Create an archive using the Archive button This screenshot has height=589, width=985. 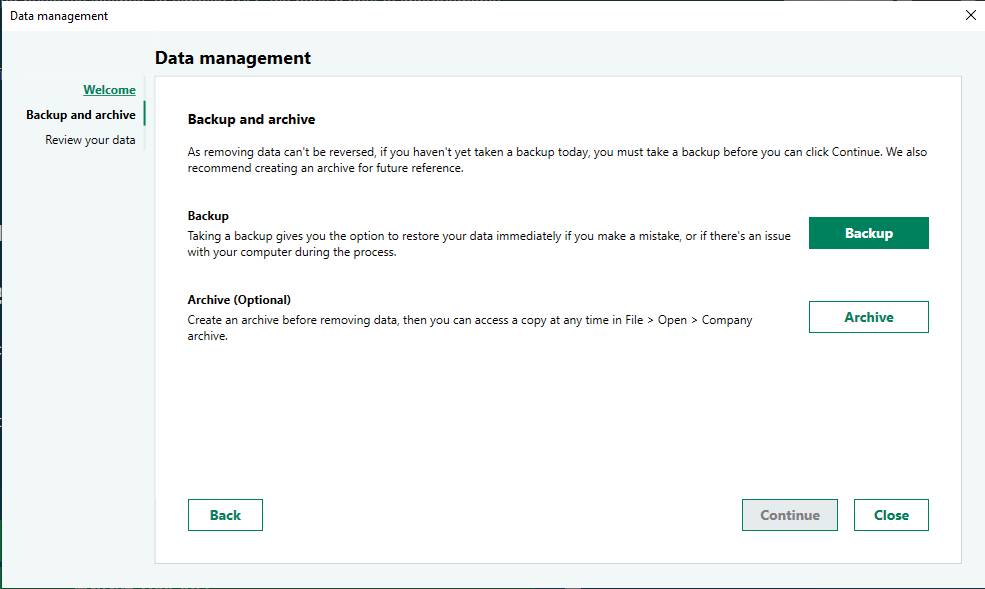pos(868,316)
